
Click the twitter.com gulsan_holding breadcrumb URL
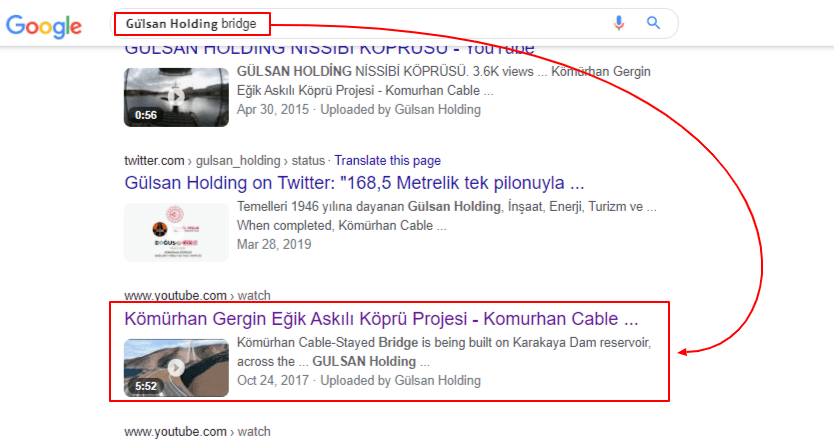226,160
